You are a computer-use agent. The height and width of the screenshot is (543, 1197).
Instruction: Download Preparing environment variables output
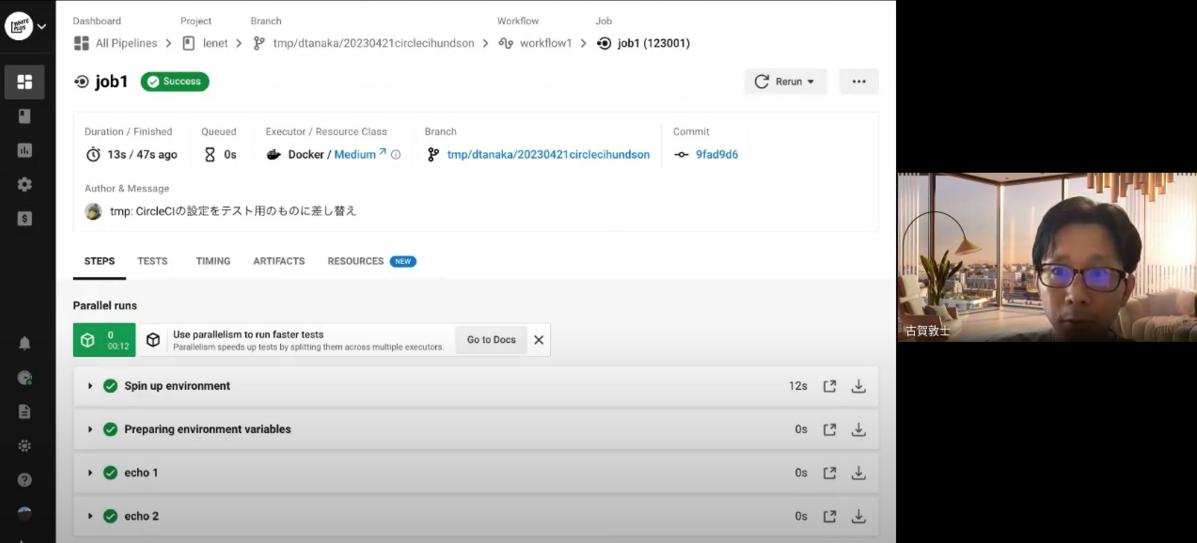(859, 429)
